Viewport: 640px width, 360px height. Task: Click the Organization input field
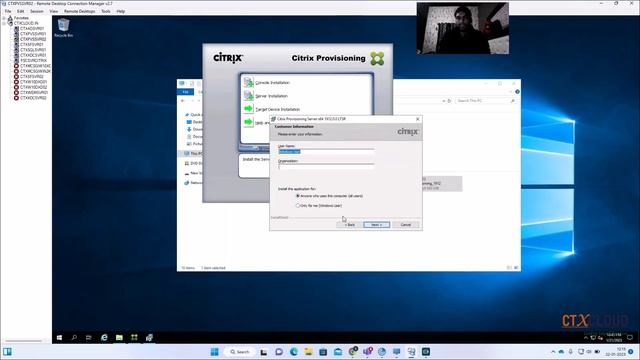(326, 167)
